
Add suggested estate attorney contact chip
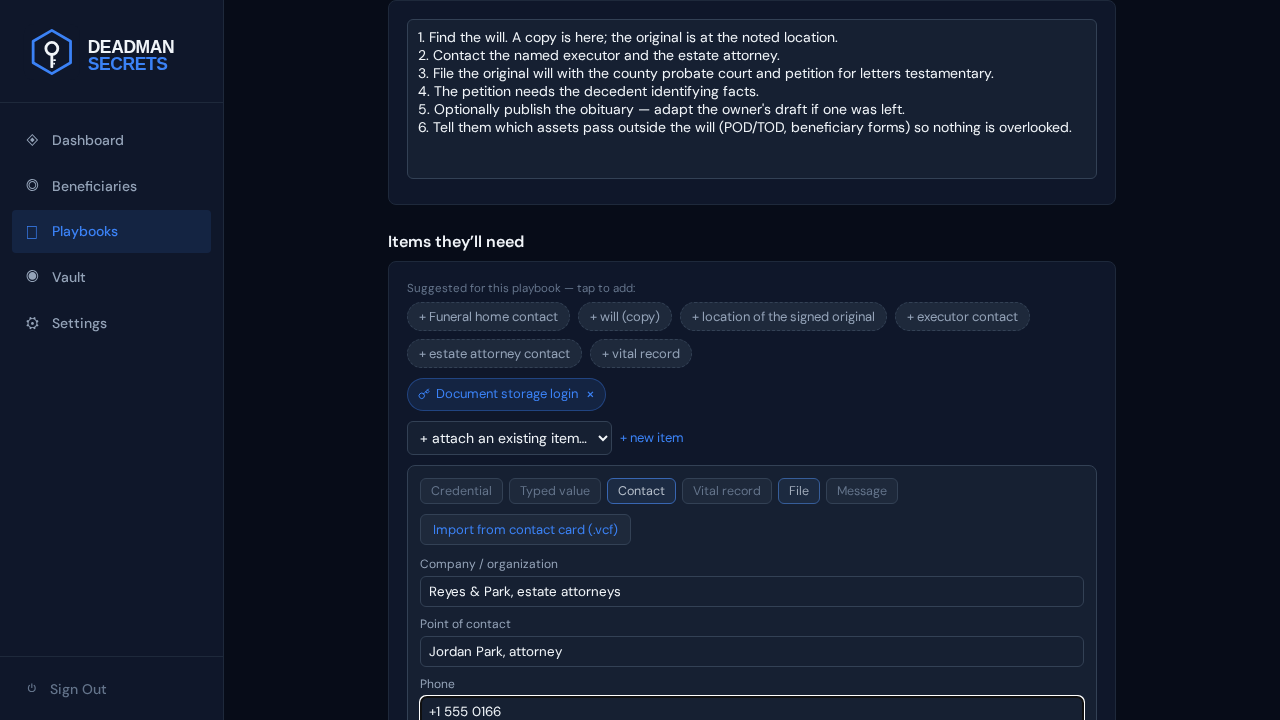click(494, 354)
